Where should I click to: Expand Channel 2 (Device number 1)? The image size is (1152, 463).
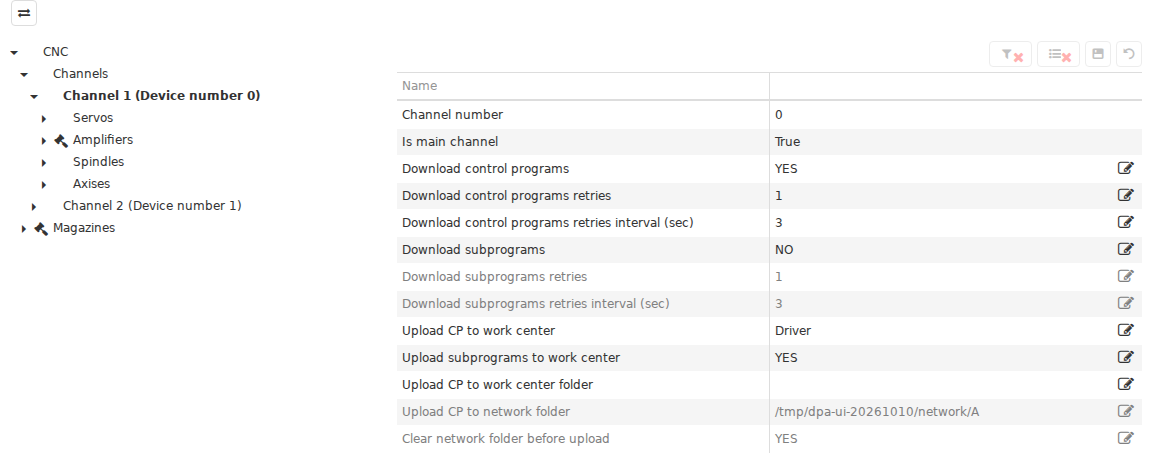tap(34, 207)
